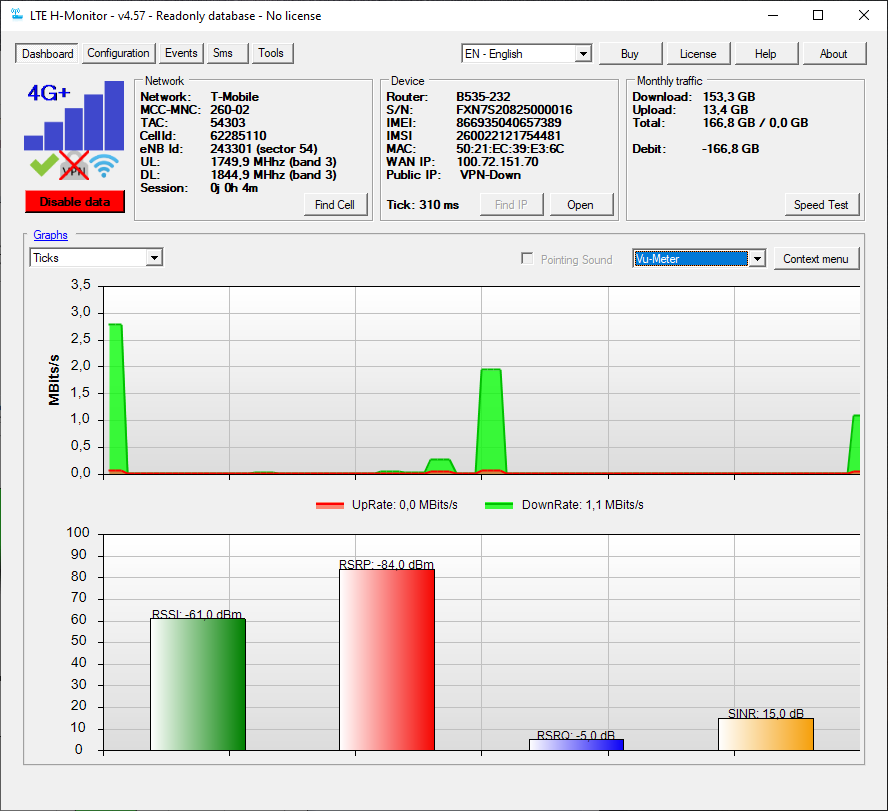This screenshot has width=888, height=811.
Task: Click the green RSSI bar
Action: point(198,684)
